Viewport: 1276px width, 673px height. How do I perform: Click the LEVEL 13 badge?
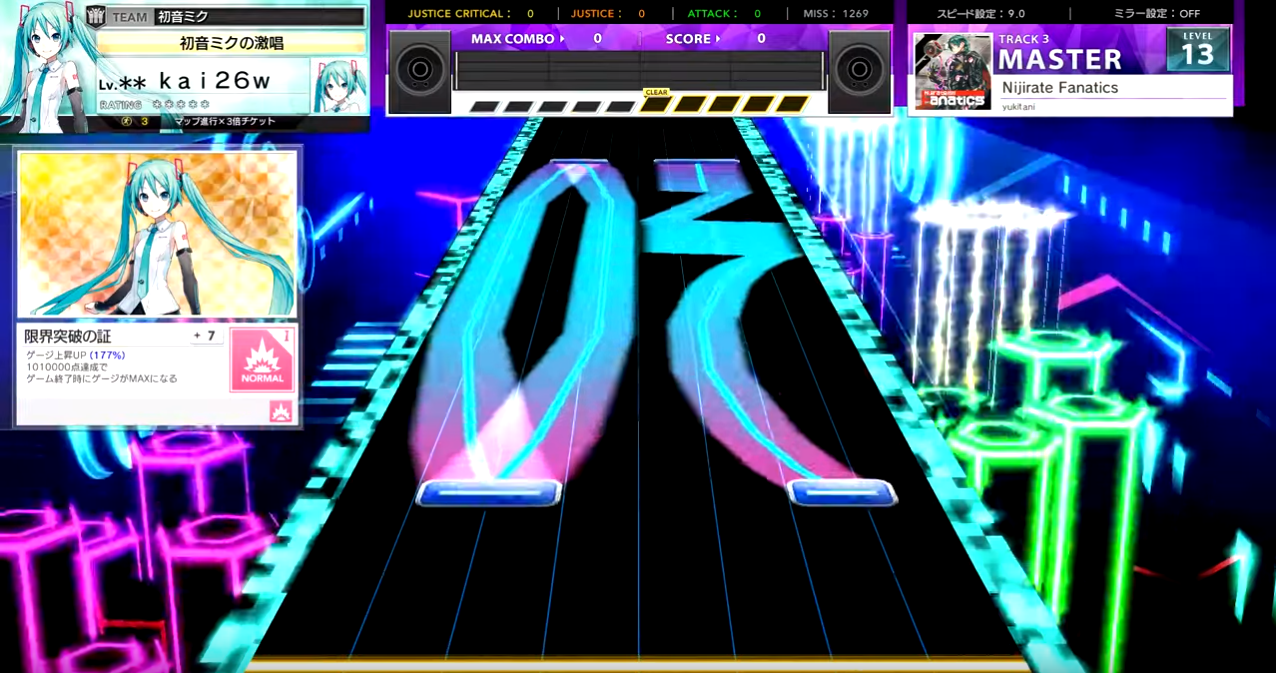click(x=1198, y=49)
